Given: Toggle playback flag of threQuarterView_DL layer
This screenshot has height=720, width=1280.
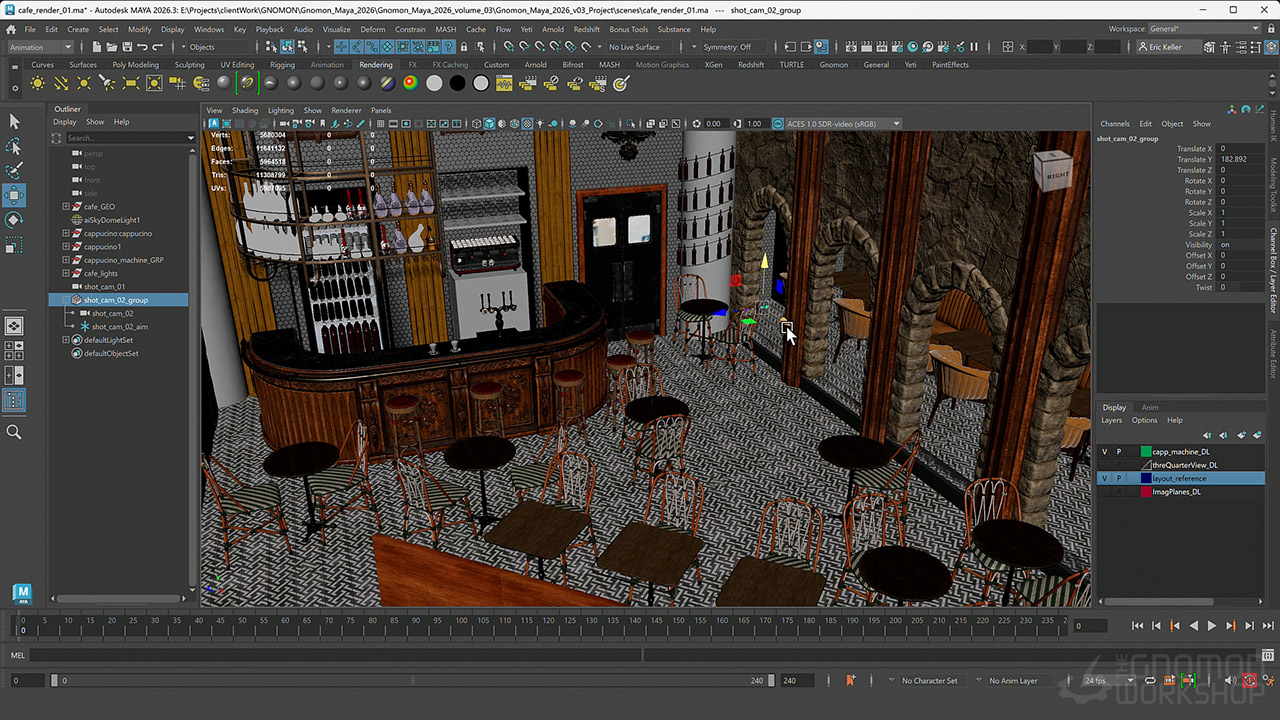Looking at the screenshot, I should (x=1119, y=465).
